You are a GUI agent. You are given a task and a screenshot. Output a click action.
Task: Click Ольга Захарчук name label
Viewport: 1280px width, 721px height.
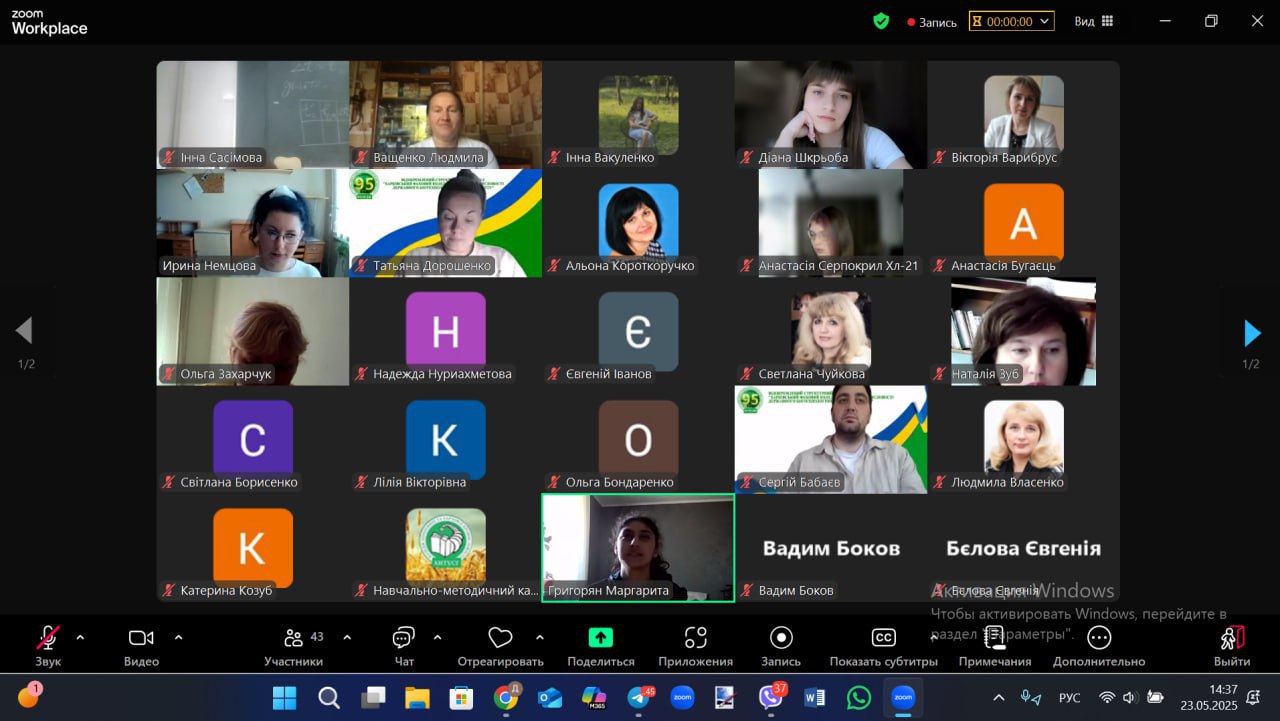pyautogui.click(x=226, y=374)
